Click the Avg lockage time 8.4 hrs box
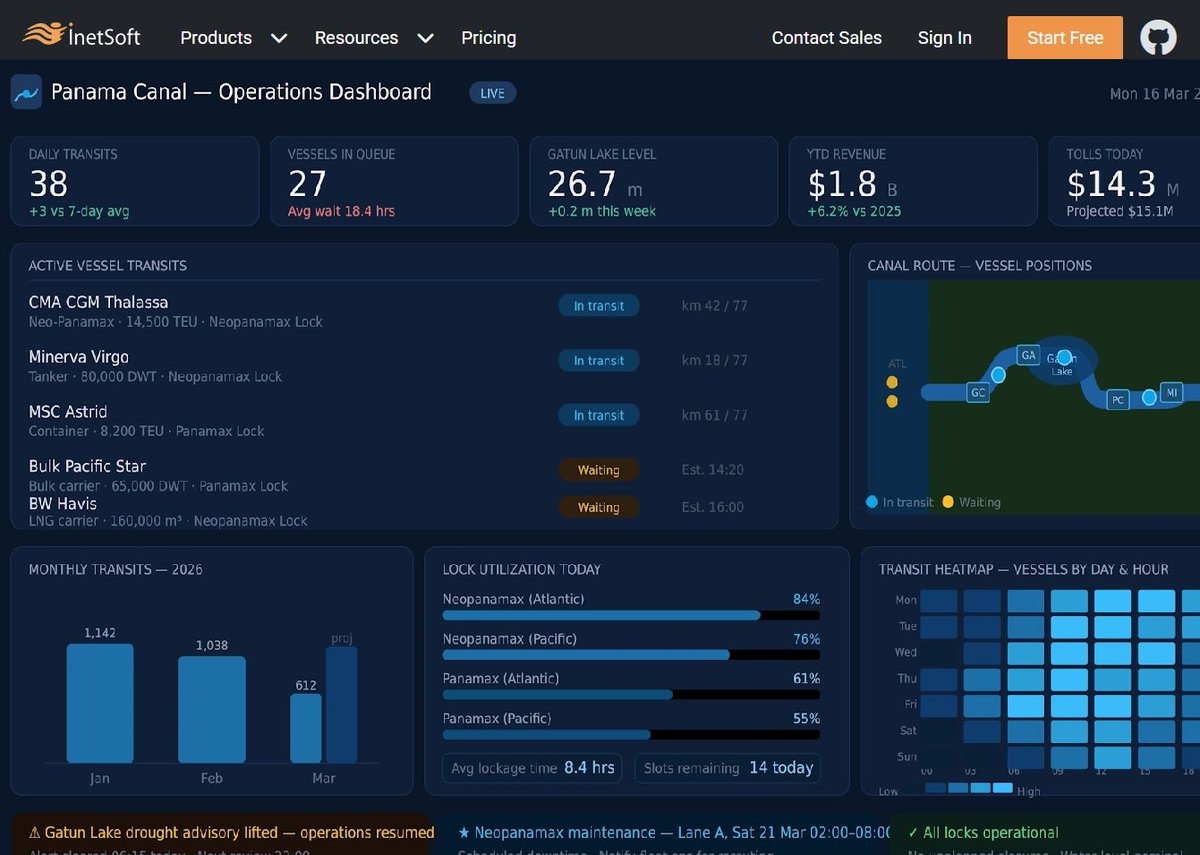The height and width of the screenshot is (855, 1200). [x=532, y=768]
